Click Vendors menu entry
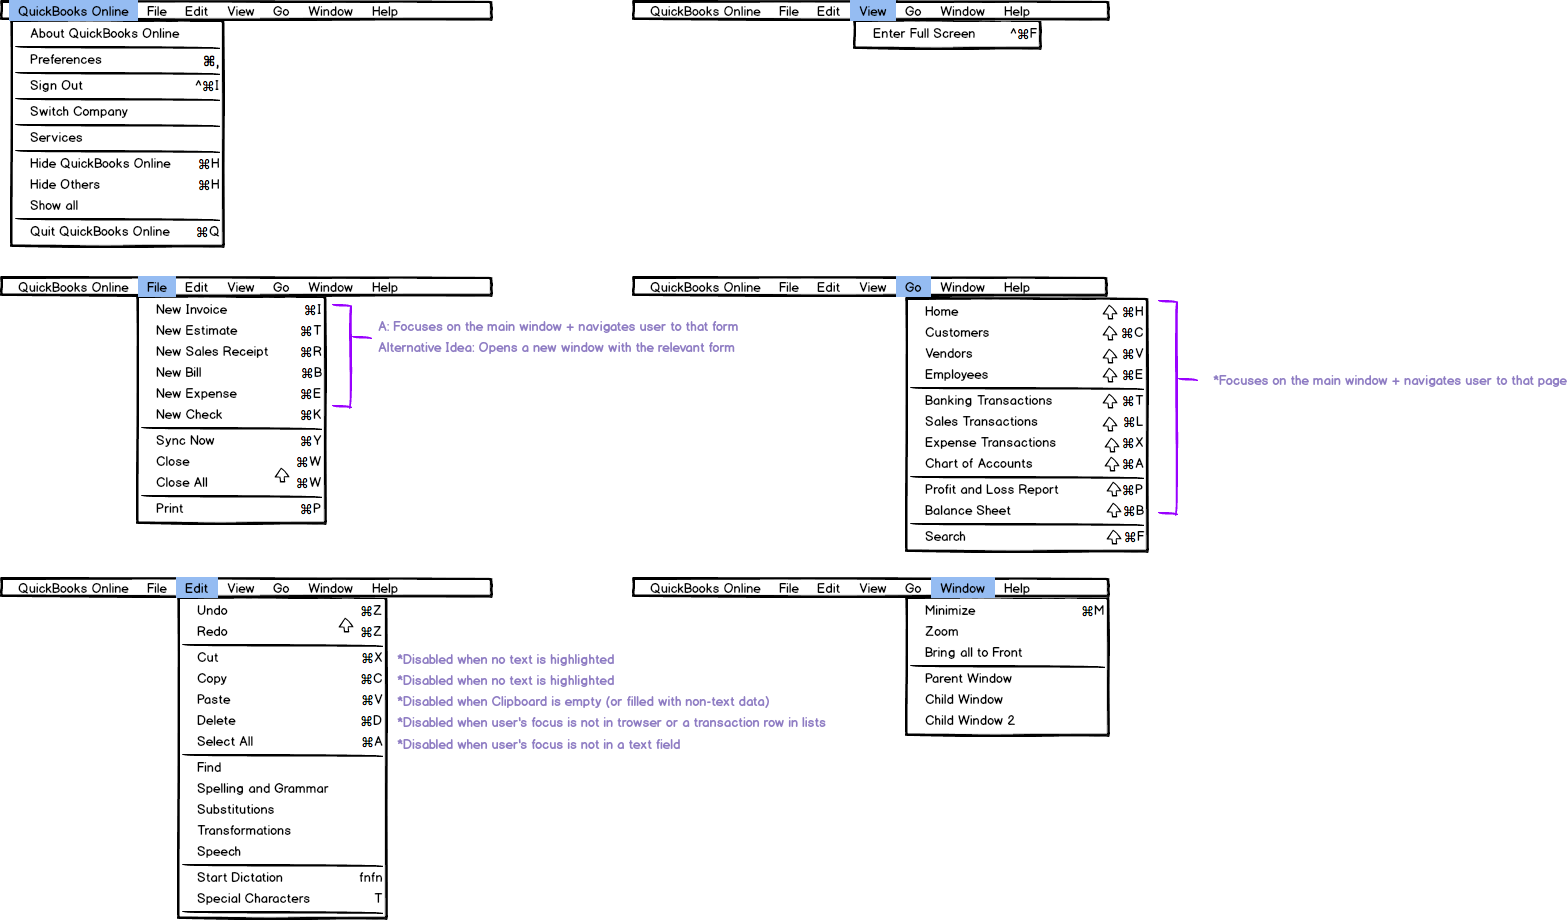 pyautogui.click(x=1027, y=353)
